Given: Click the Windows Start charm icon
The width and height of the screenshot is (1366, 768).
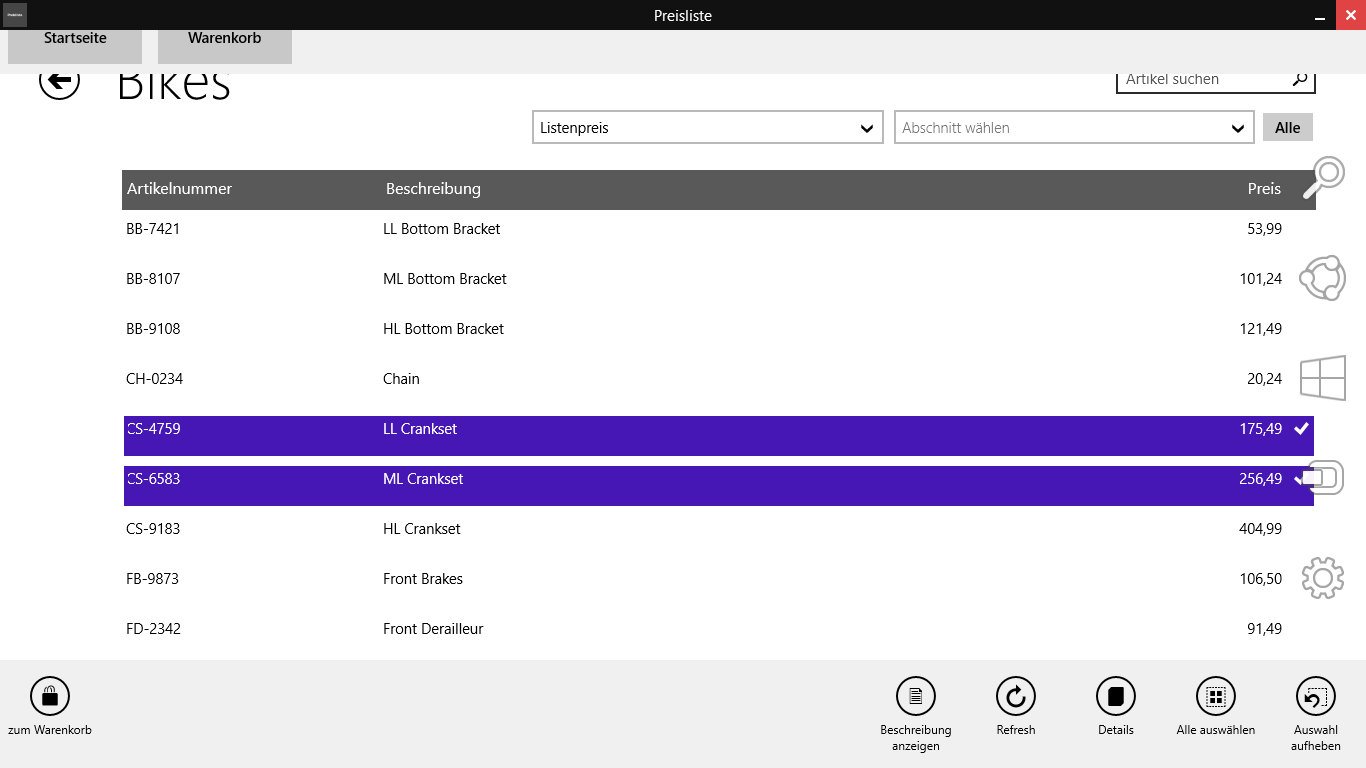Looking at the screenshot, I should click(x=1323, y=378).
